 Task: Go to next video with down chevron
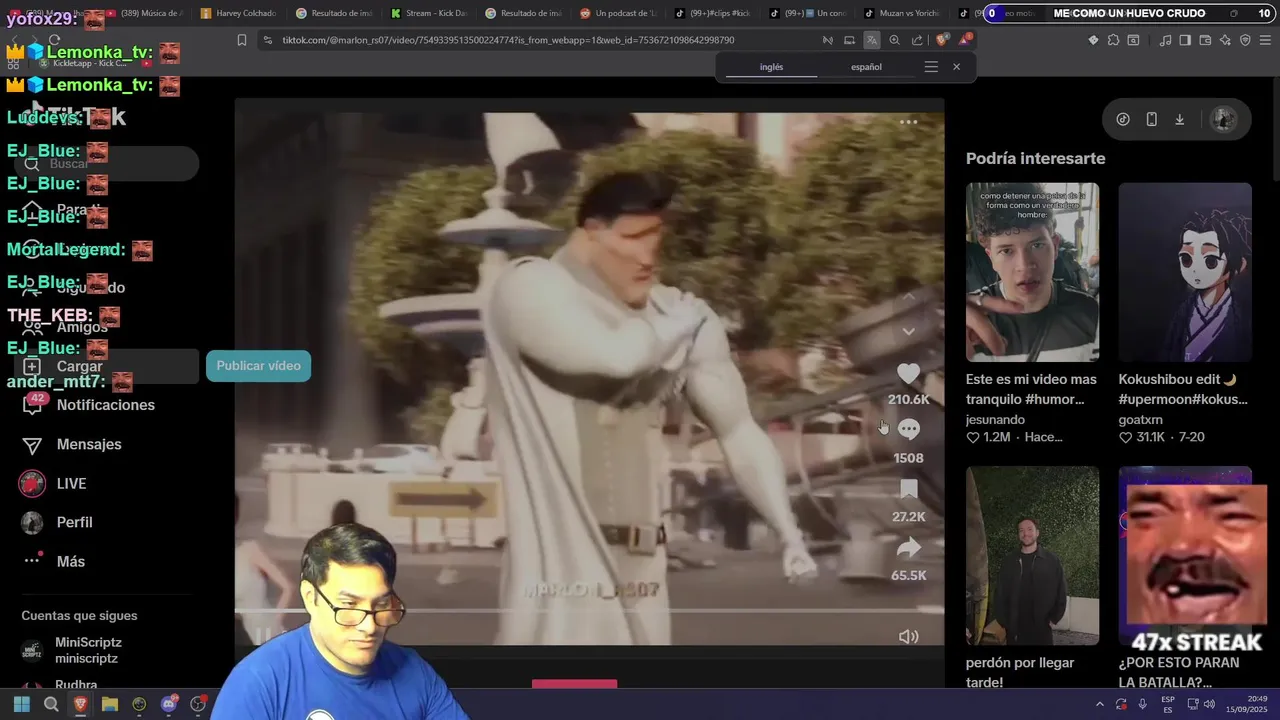[908, 331]
